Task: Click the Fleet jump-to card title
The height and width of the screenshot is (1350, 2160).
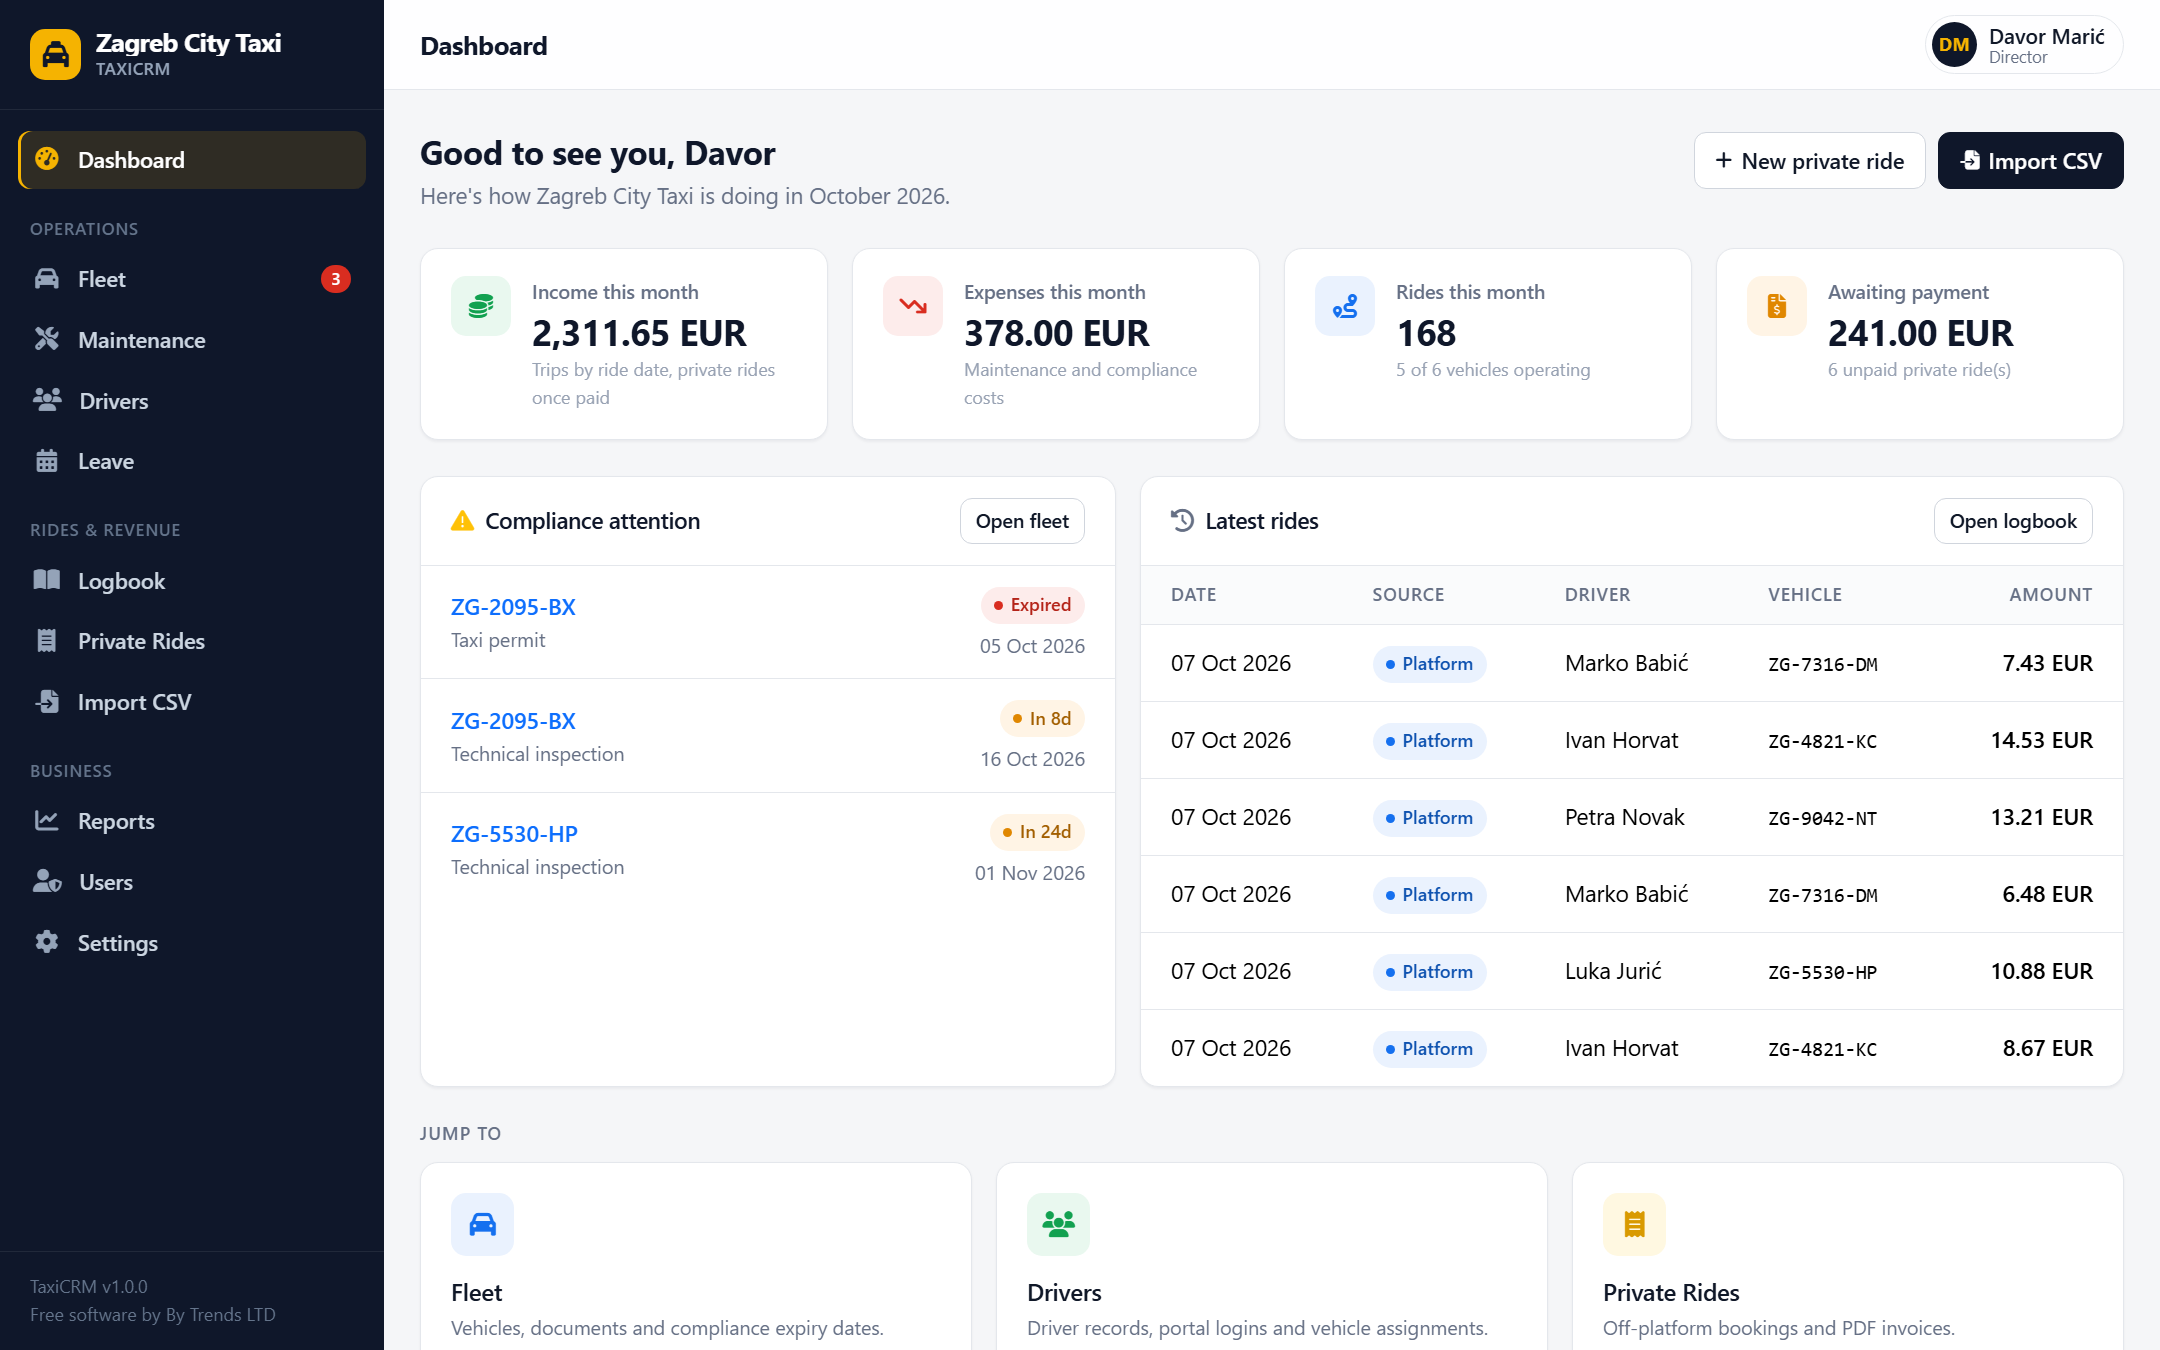Action: [x=476, y=1293]
